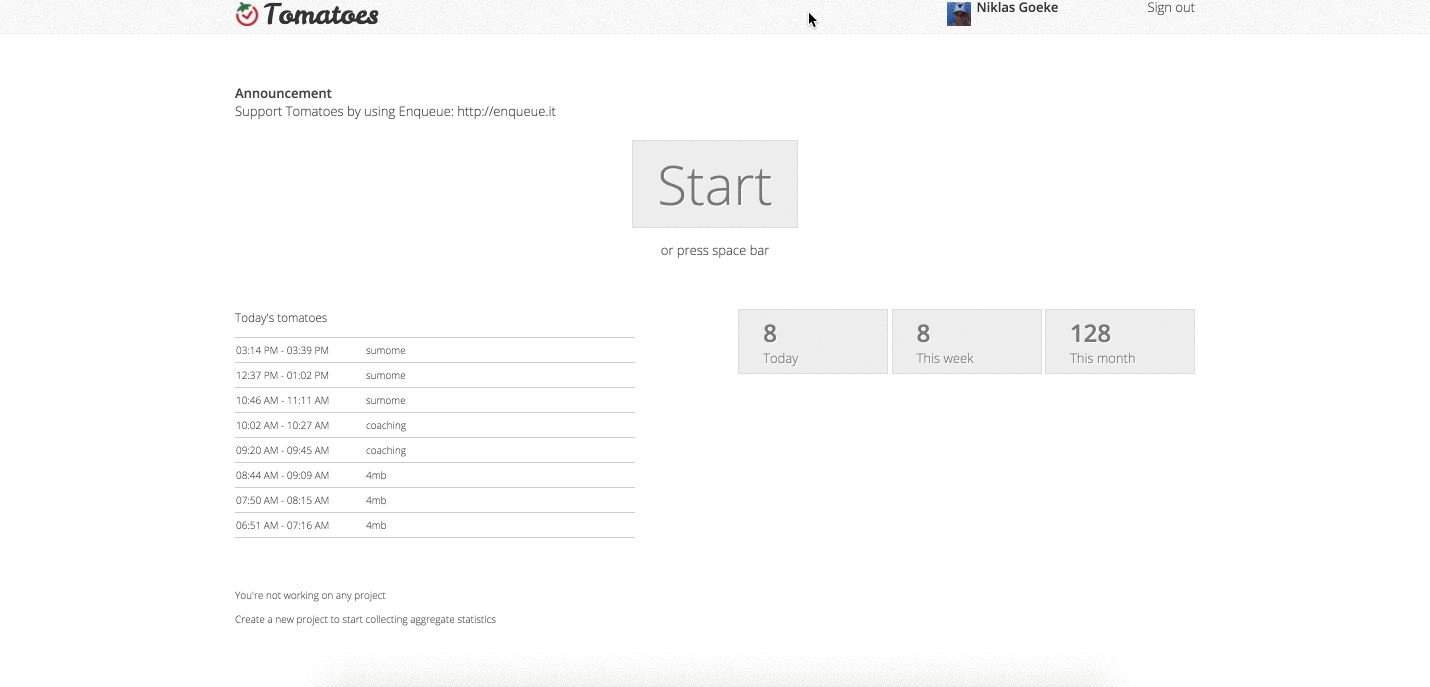
Task: Click the Tomatoes logo icon
Action: 246,14
